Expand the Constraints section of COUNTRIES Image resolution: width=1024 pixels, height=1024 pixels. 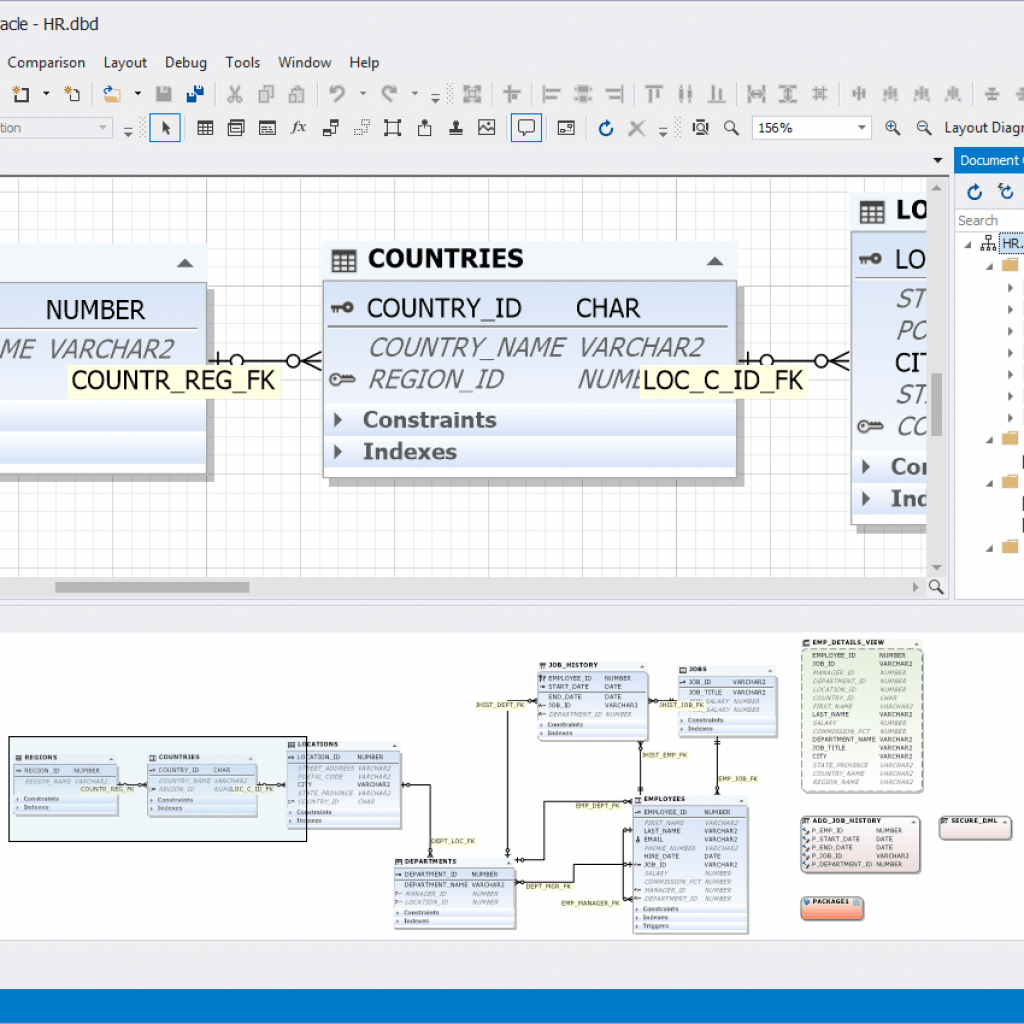coord(339,420)
